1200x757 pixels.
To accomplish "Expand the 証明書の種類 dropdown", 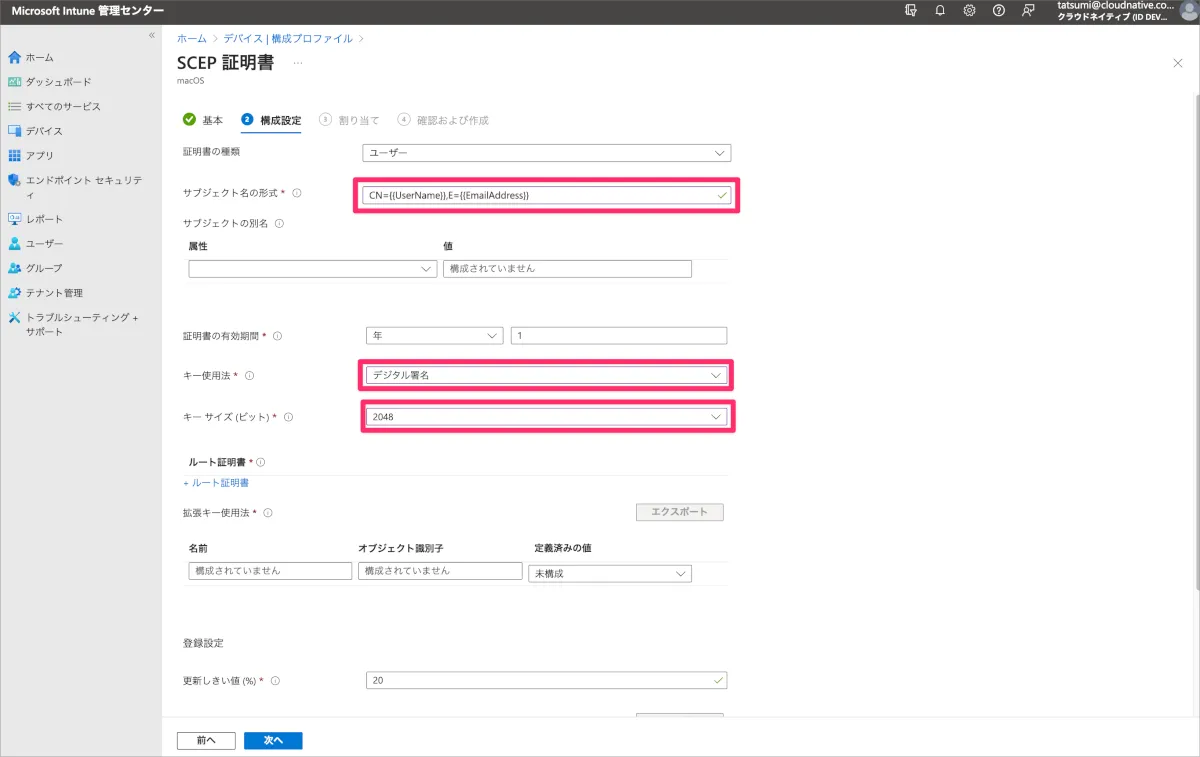I will (x=546, y=153).
